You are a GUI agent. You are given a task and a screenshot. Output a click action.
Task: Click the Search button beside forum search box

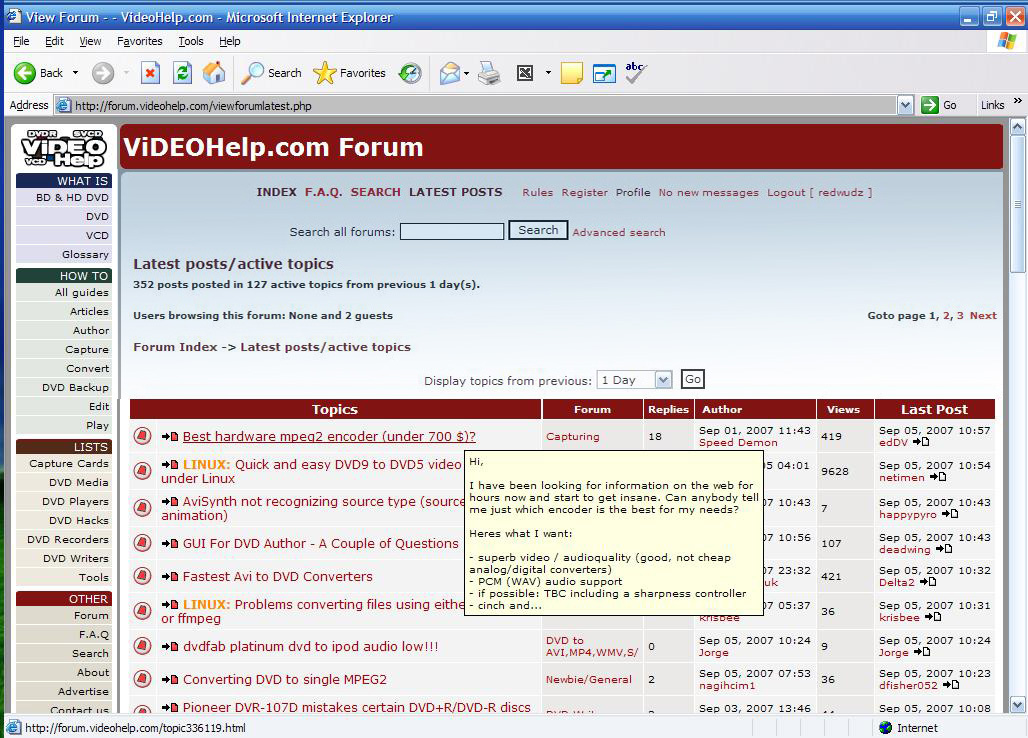point(538,230)
